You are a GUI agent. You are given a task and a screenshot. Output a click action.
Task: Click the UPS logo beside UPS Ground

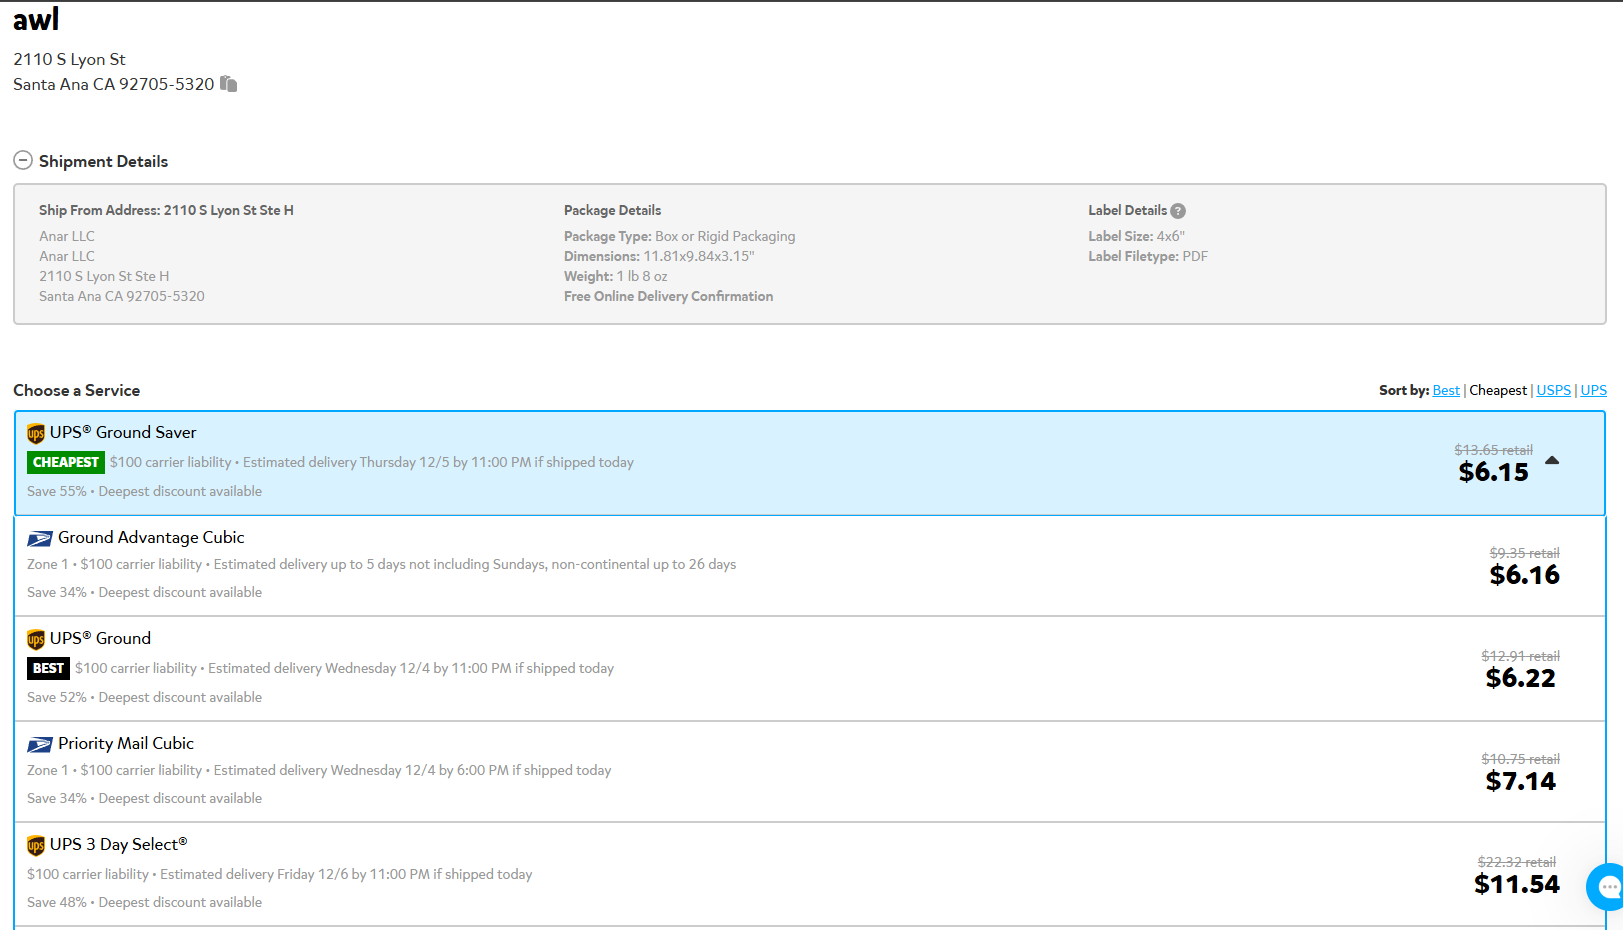[x=36, y=639]
